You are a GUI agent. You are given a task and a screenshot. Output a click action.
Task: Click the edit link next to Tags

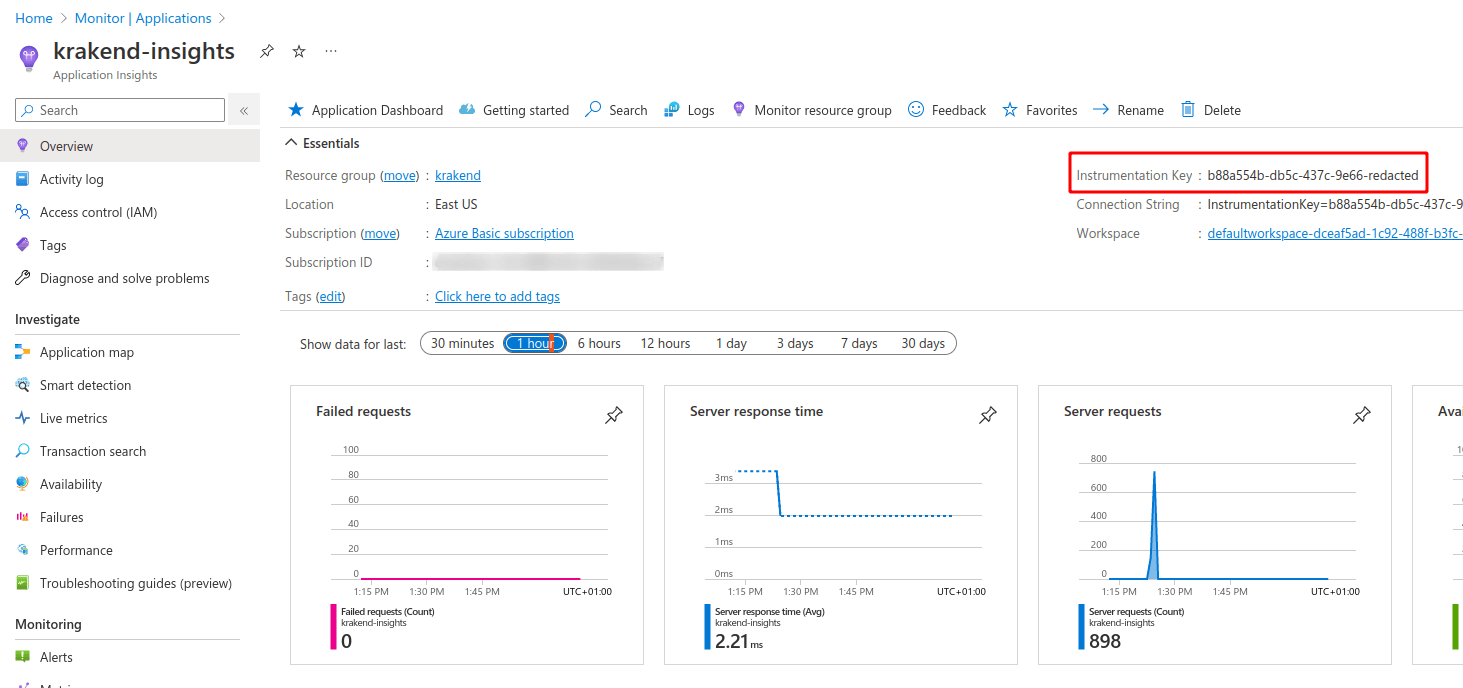[331, 296]
